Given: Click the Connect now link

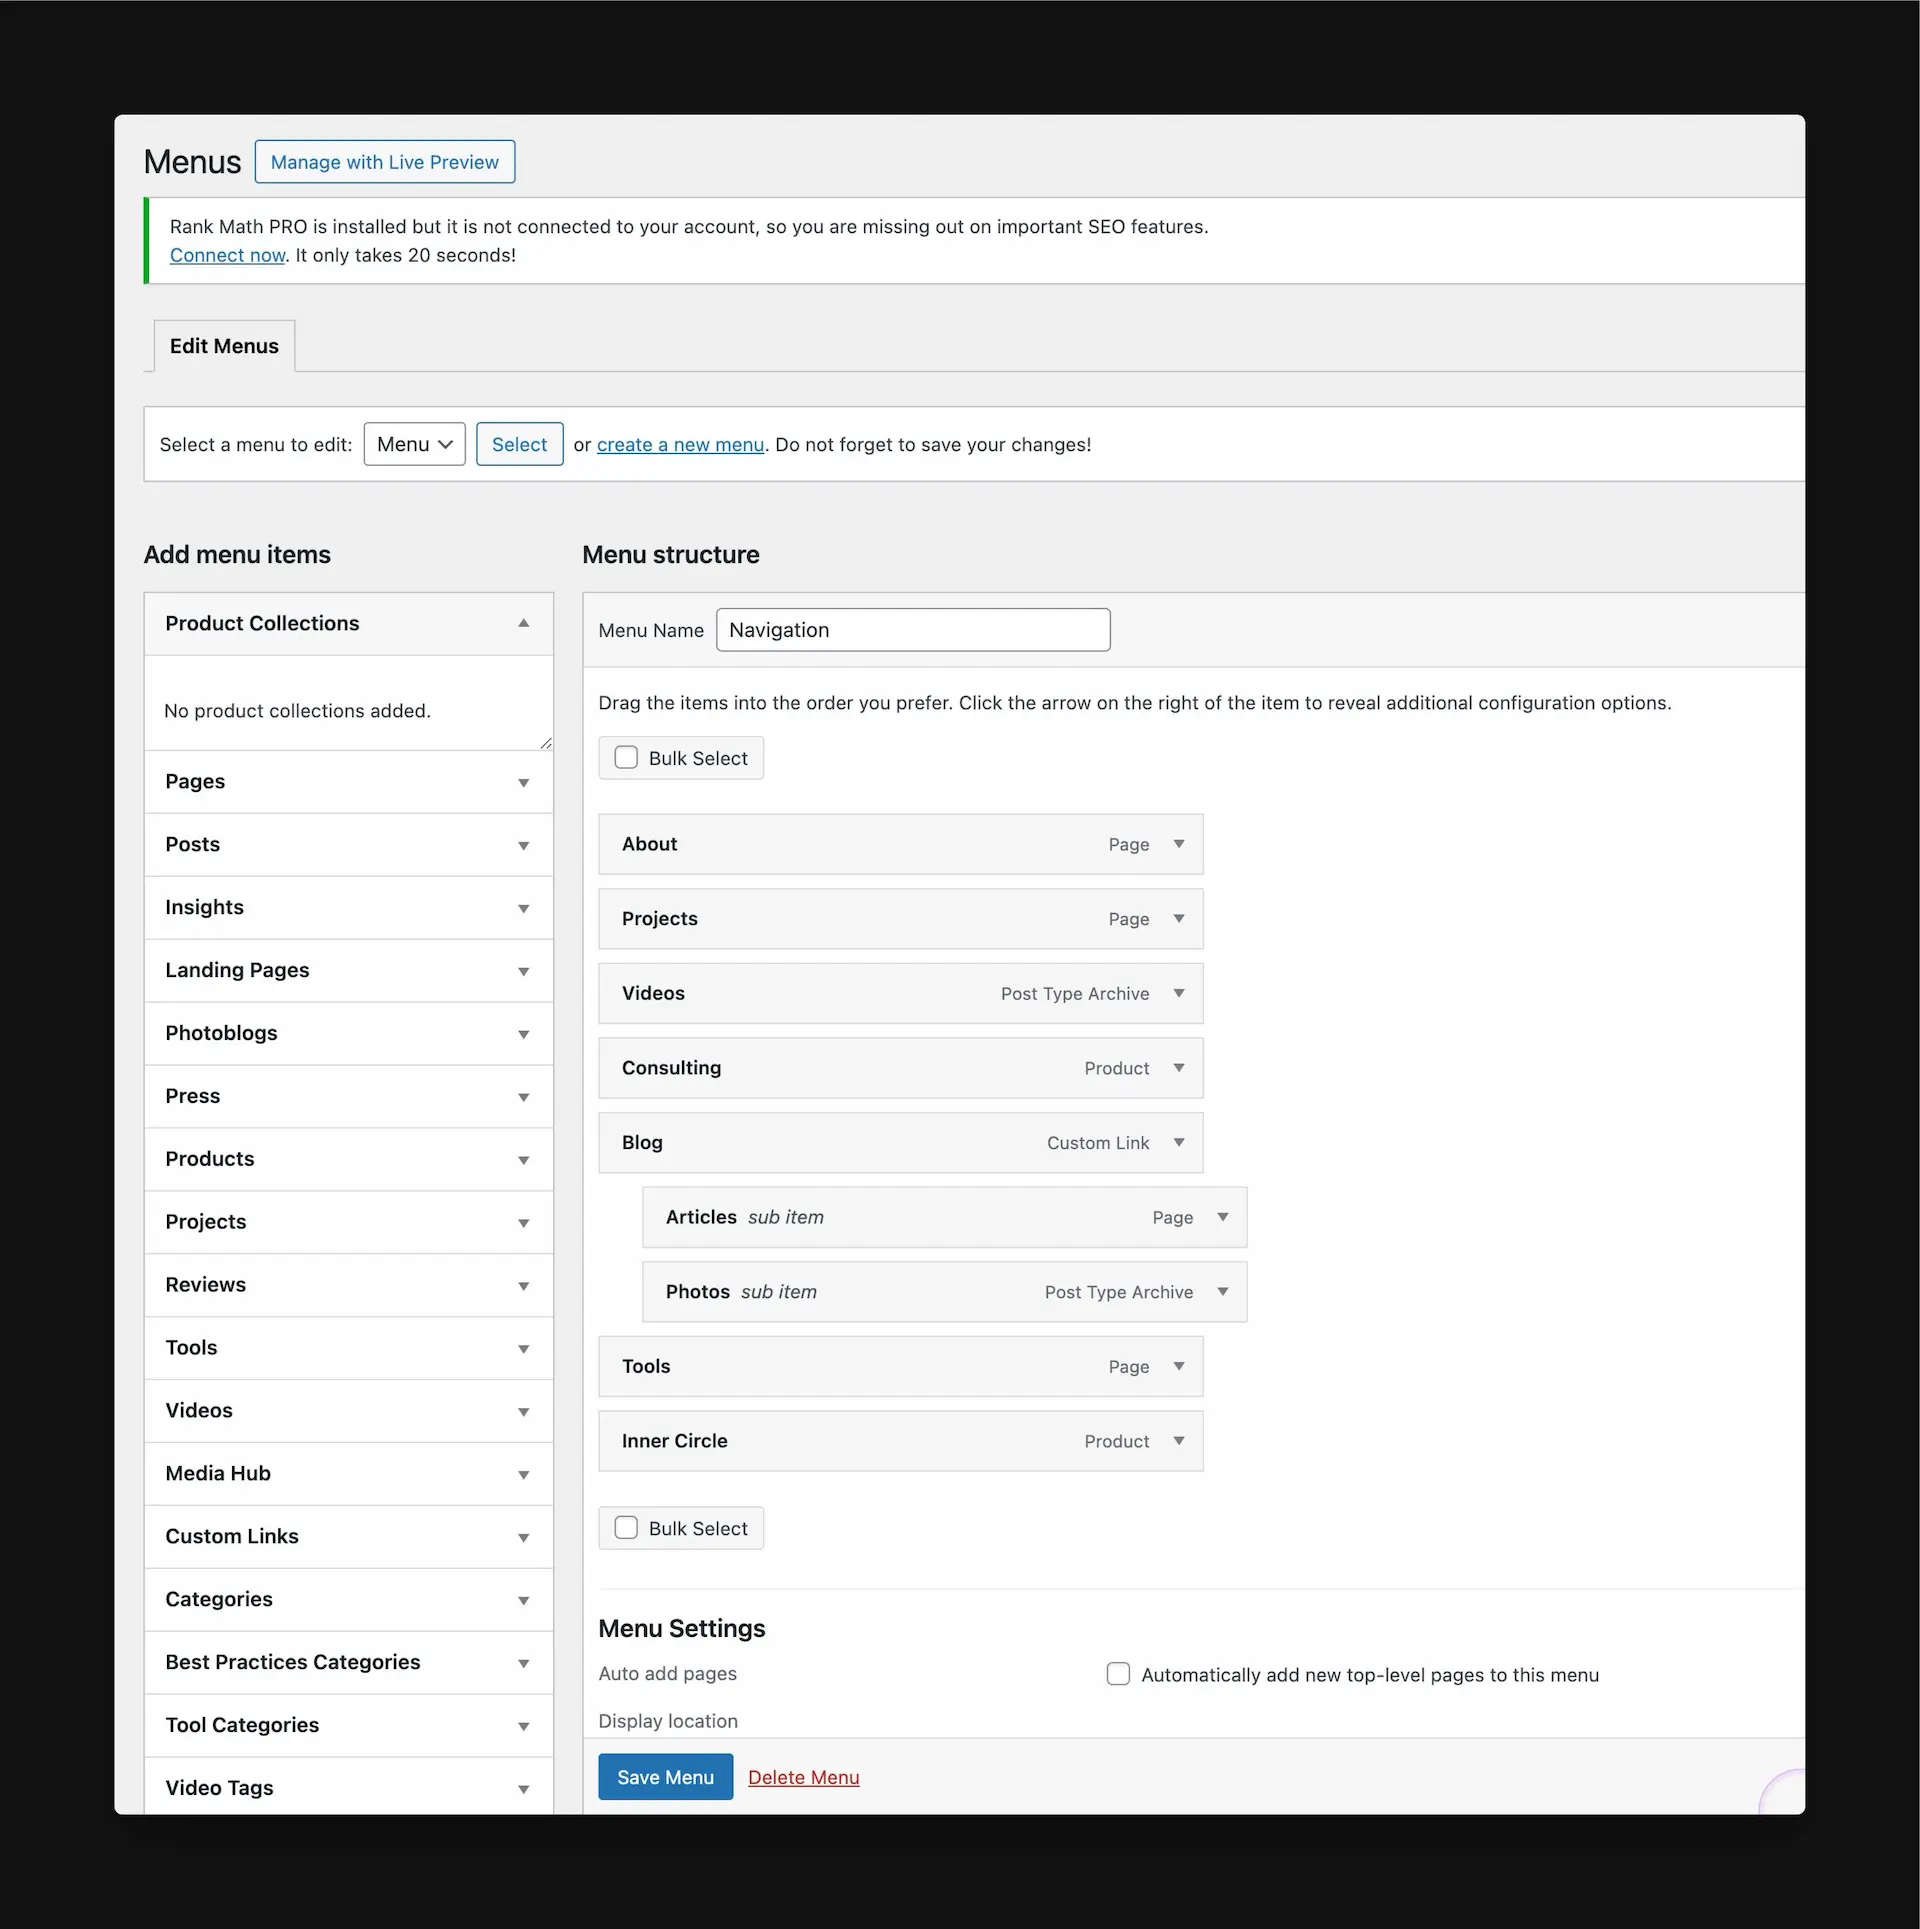Looking at the screenshot, I should 227,255.
